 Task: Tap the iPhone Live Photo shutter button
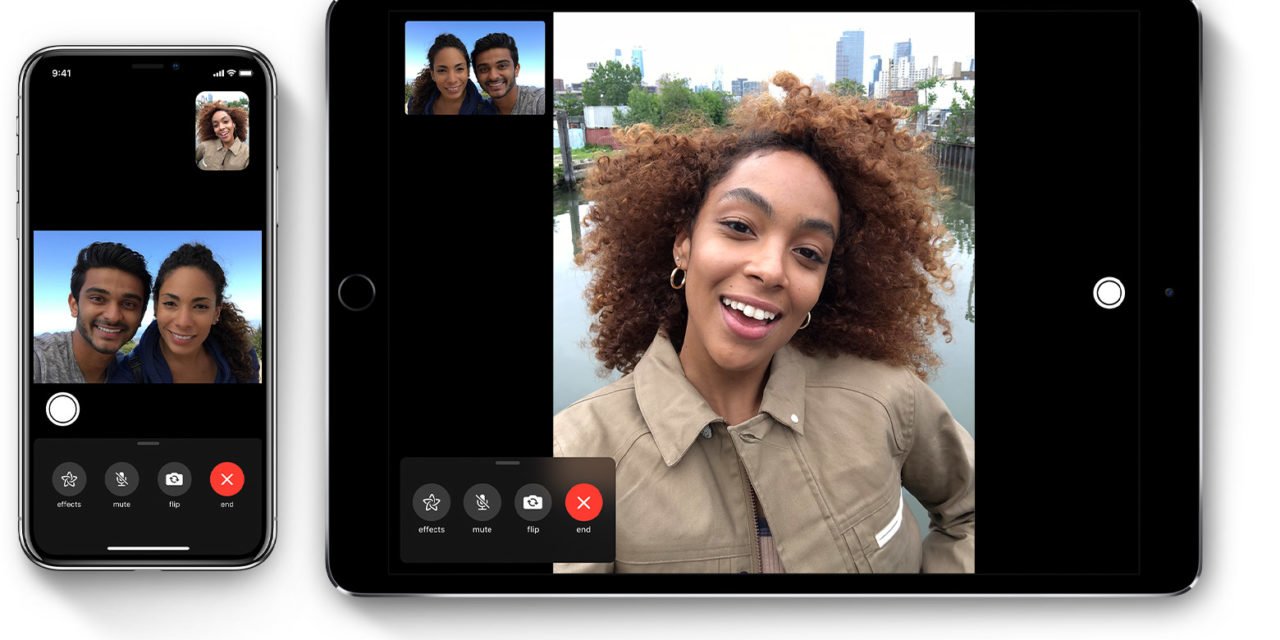[63, 409]
